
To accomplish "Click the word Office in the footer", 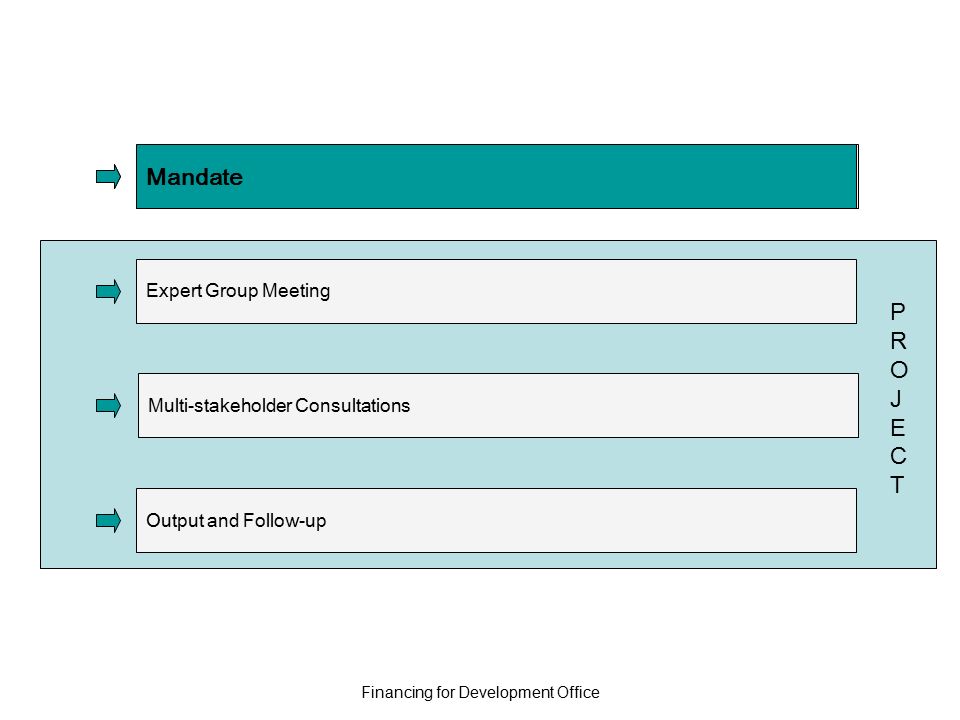I will point(578,692).
